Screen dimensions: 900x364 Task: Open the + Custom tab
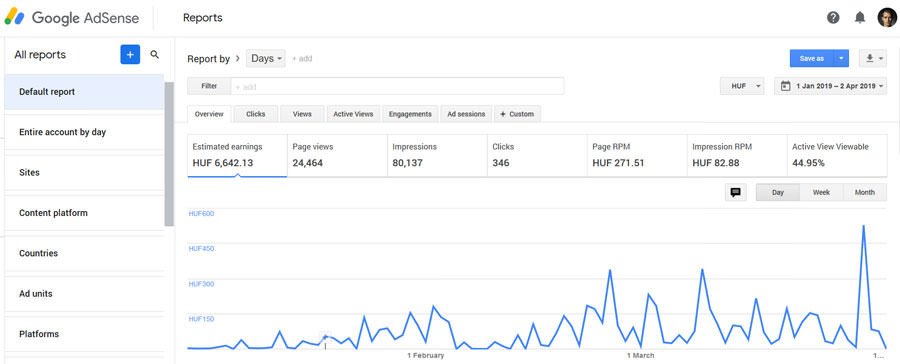point(517,114)
